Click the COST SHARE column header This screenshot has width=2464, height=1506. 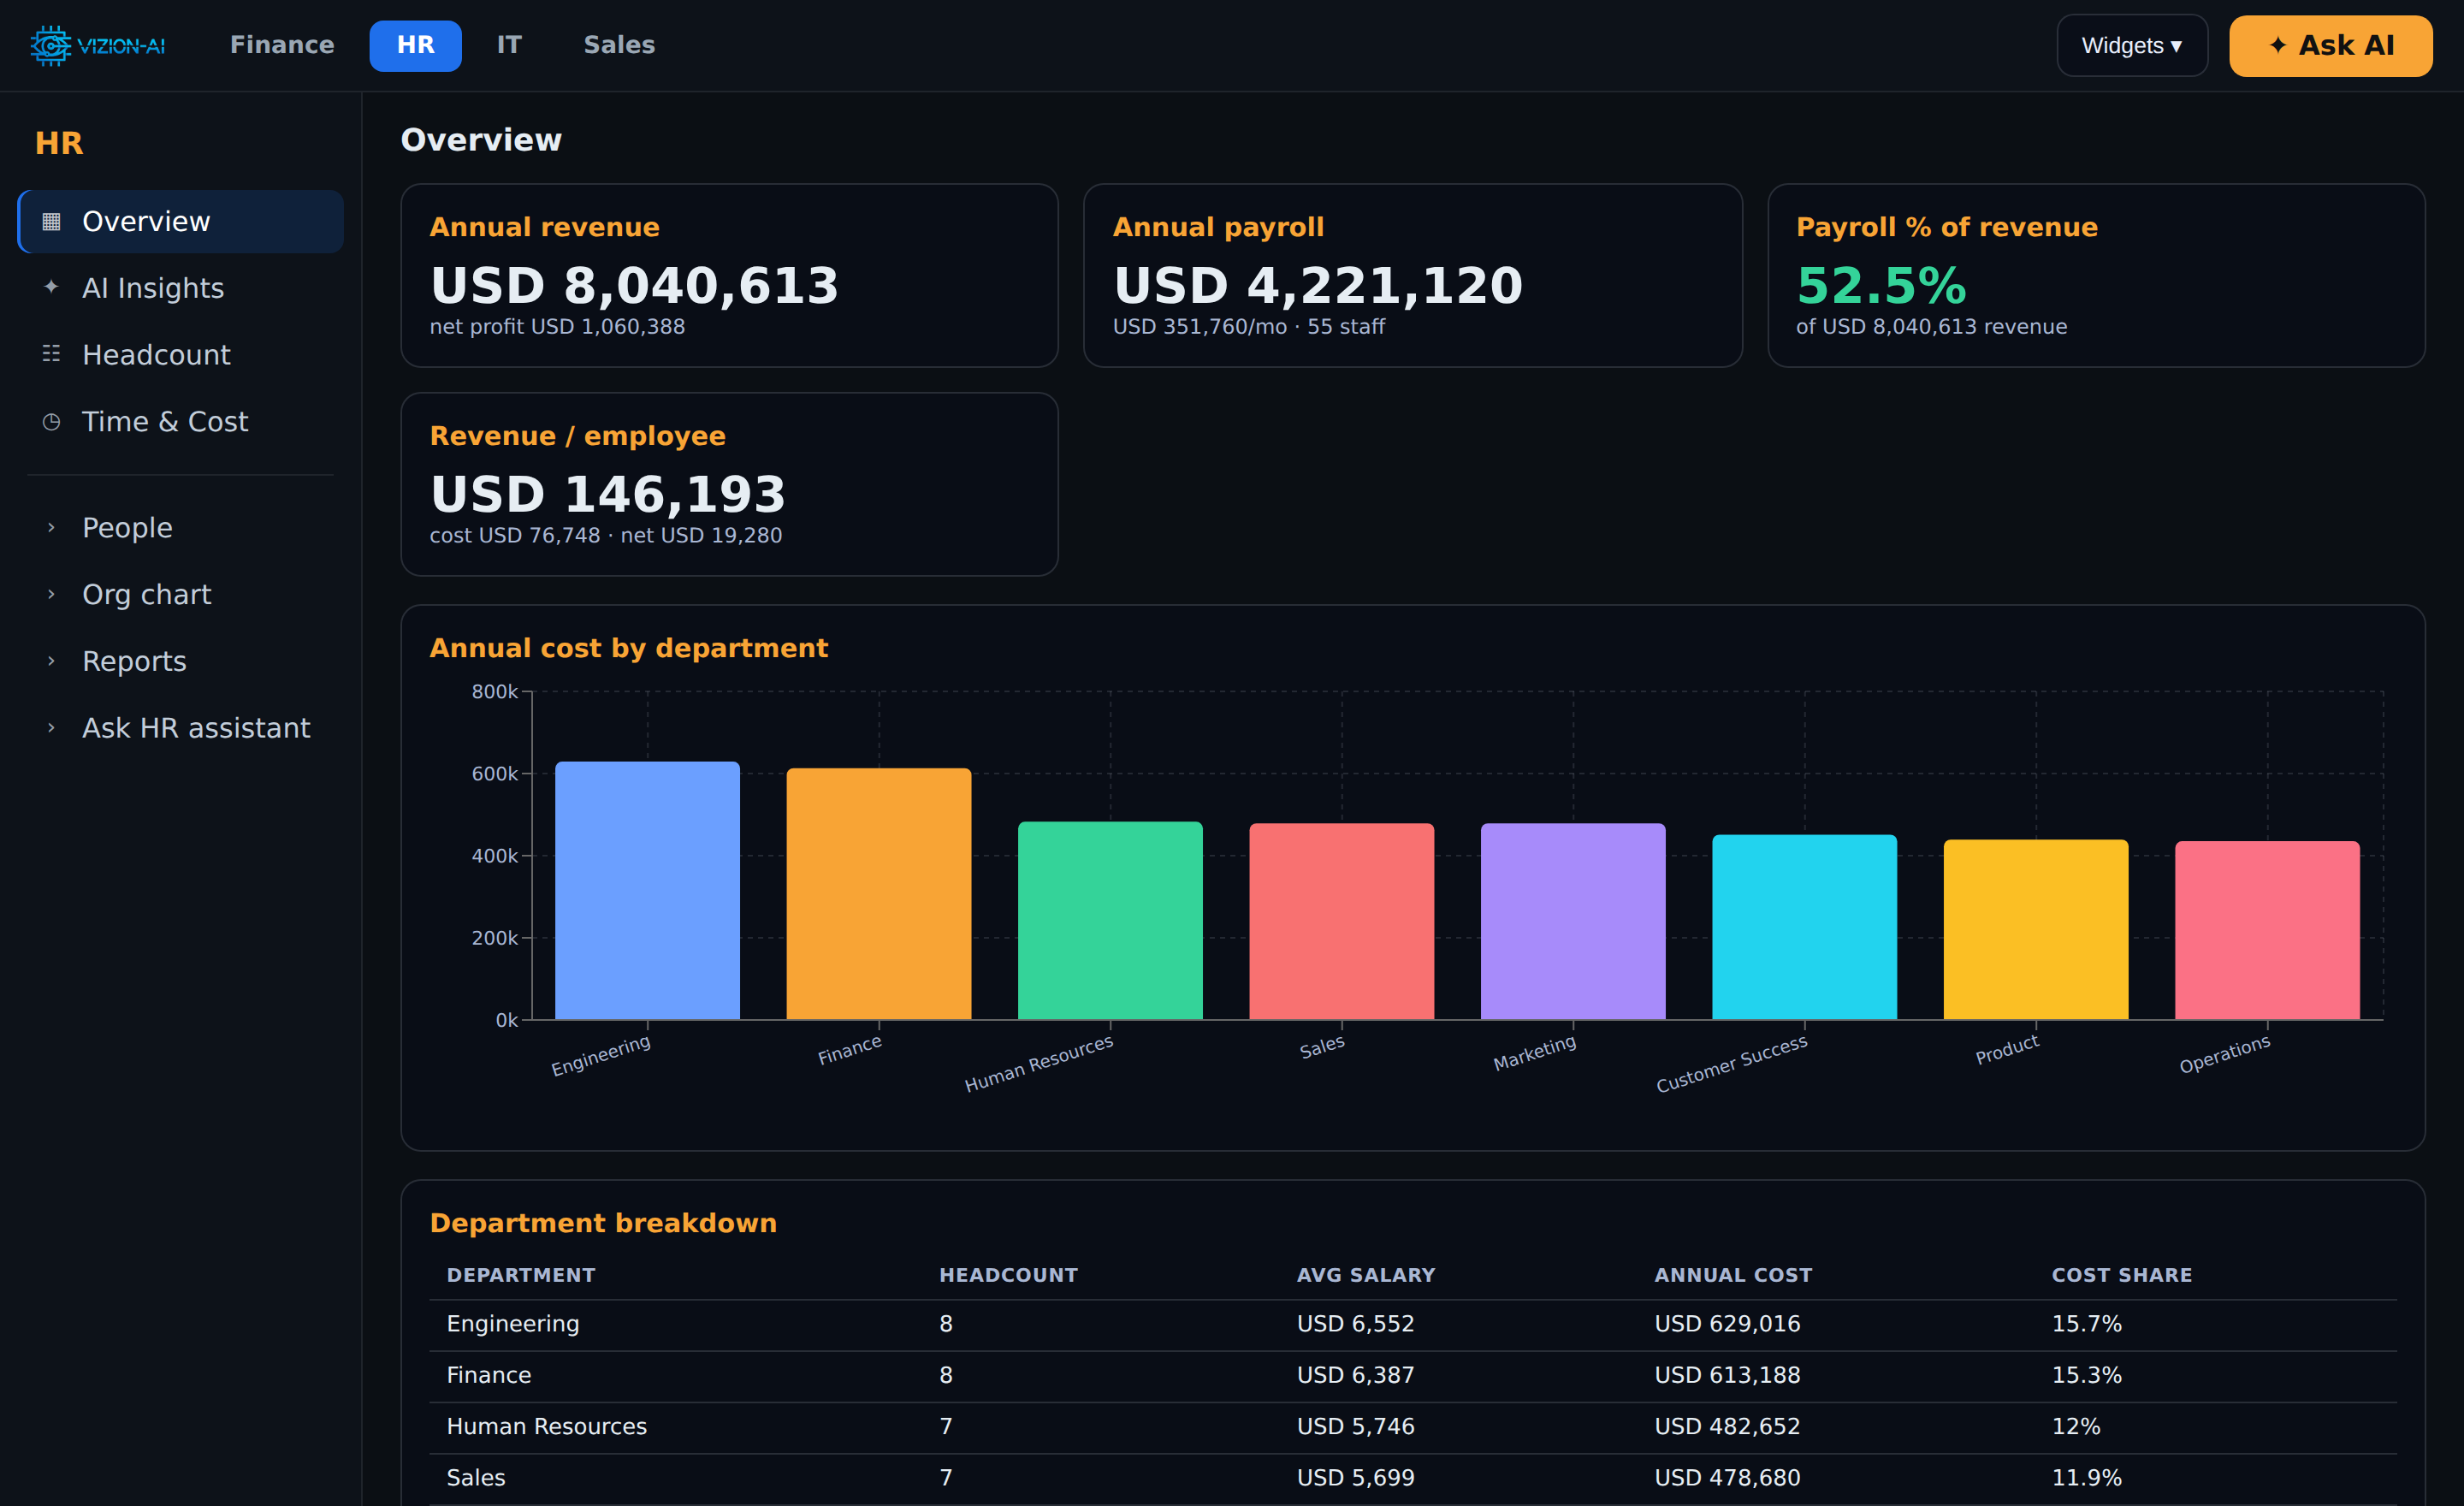(2121, 1275)
